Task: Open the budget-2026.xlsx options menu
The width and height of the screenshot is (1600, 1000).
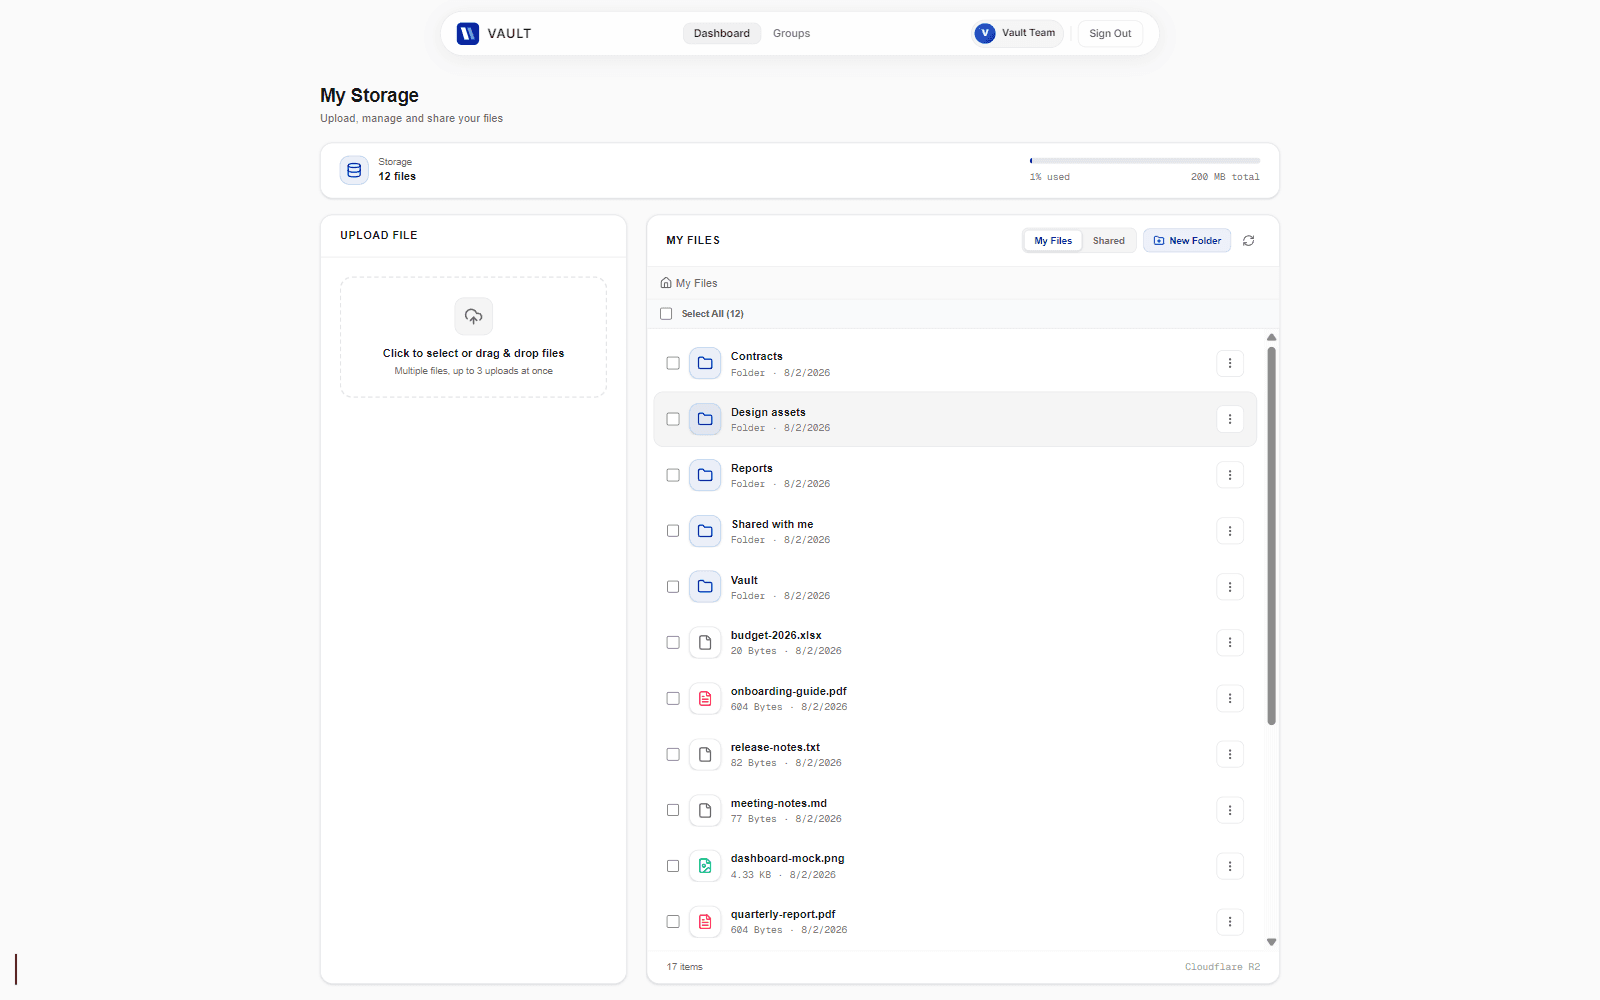Action: (1230, 643)
